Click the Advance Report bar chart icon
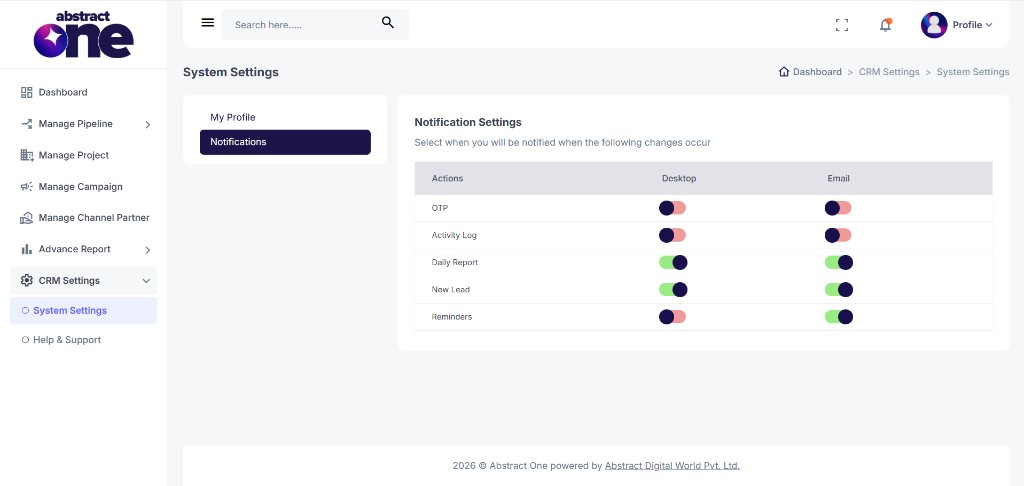This screenshot has width=1024, height=486. tap(27, 249)
